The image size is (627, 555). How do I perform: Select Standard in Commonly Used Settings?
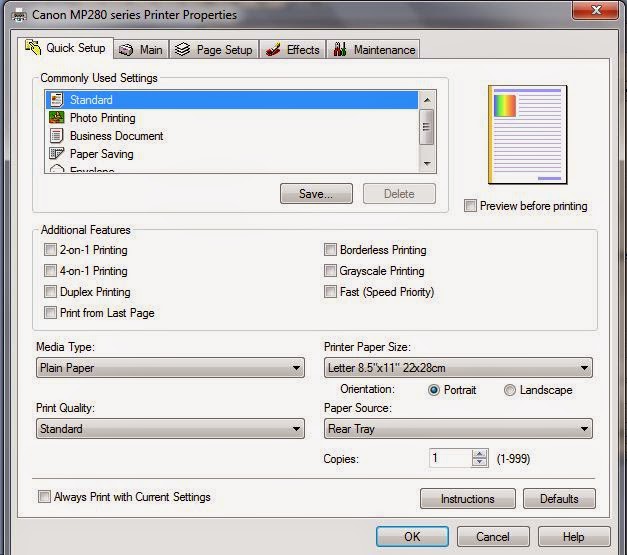(232, 100)
